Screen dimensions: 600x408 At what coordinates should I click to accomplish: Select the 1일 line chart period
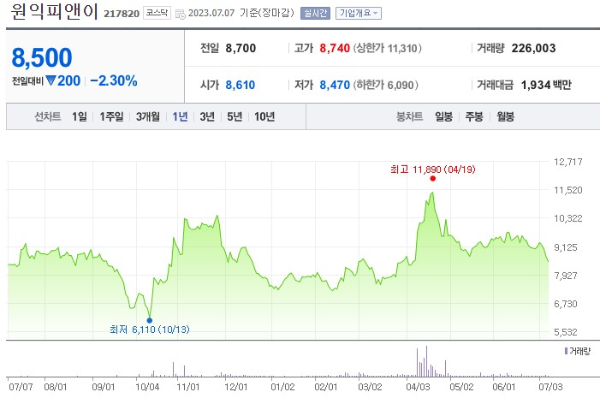80,116
